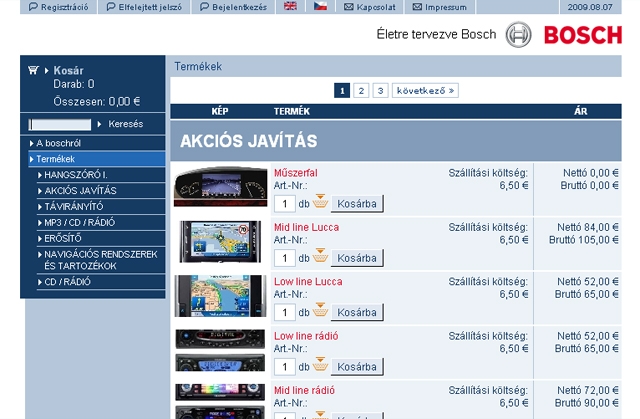Open the Mid line Lucca thumbnail
This screenshot has height=419, width=640.
(220, 241)
